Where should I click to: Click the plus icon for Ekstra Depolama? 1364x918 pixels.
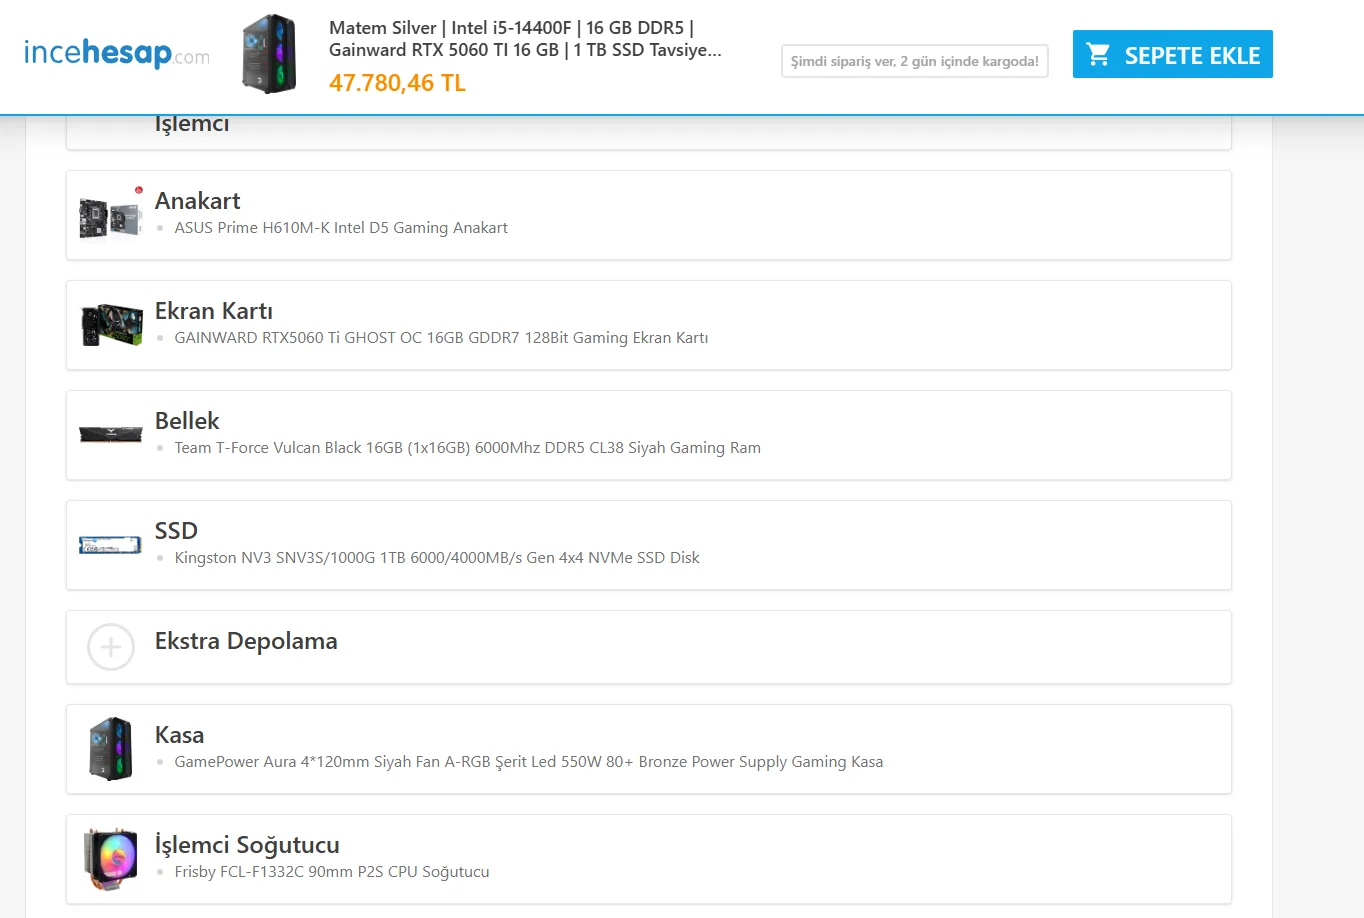click(111, 647)
